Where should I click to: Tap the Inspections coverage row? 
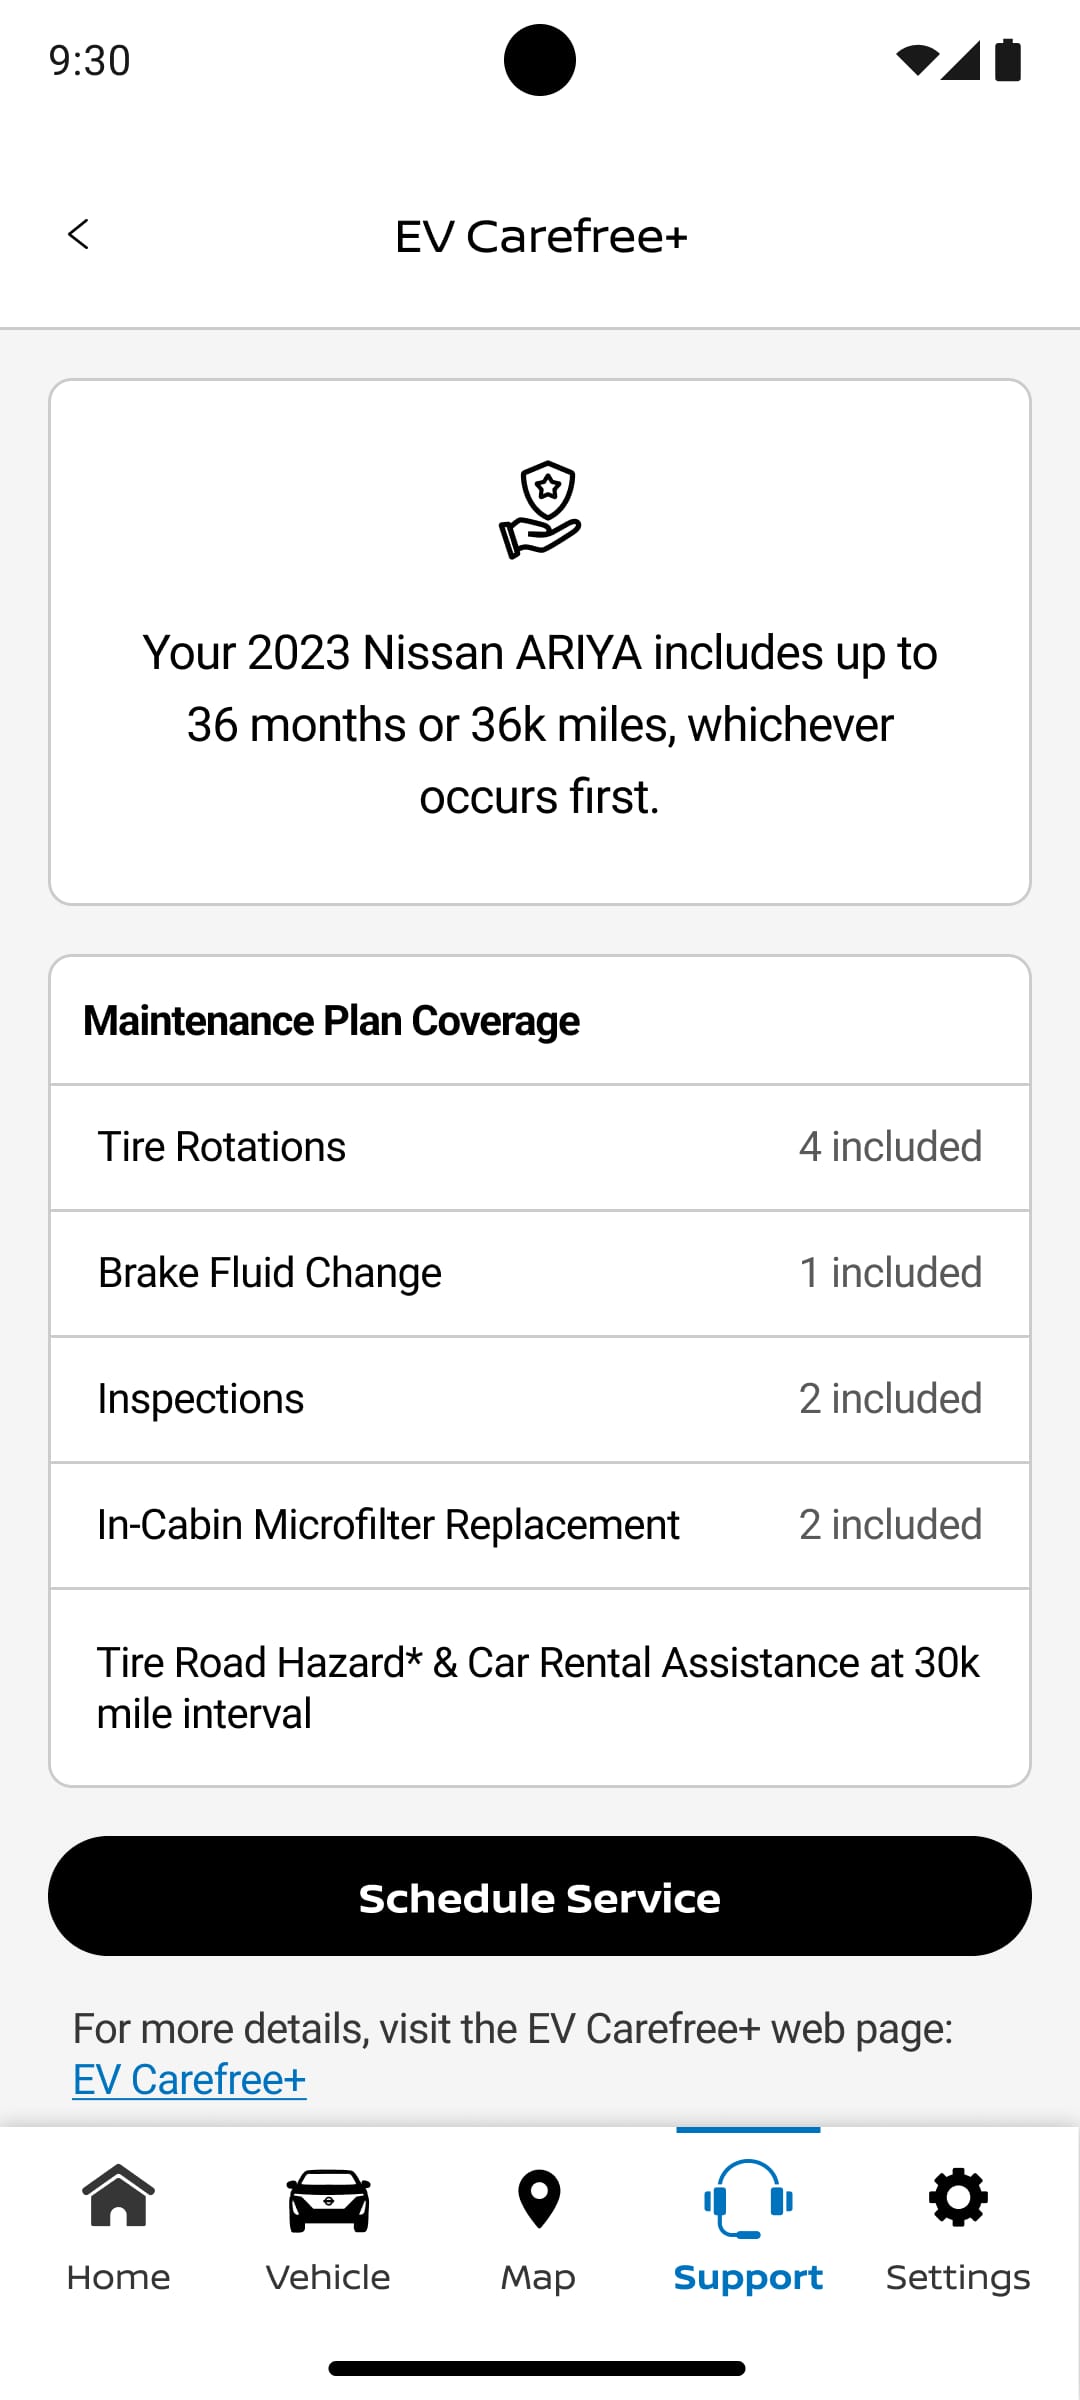pyautogui.click(x=540, y=1399)
